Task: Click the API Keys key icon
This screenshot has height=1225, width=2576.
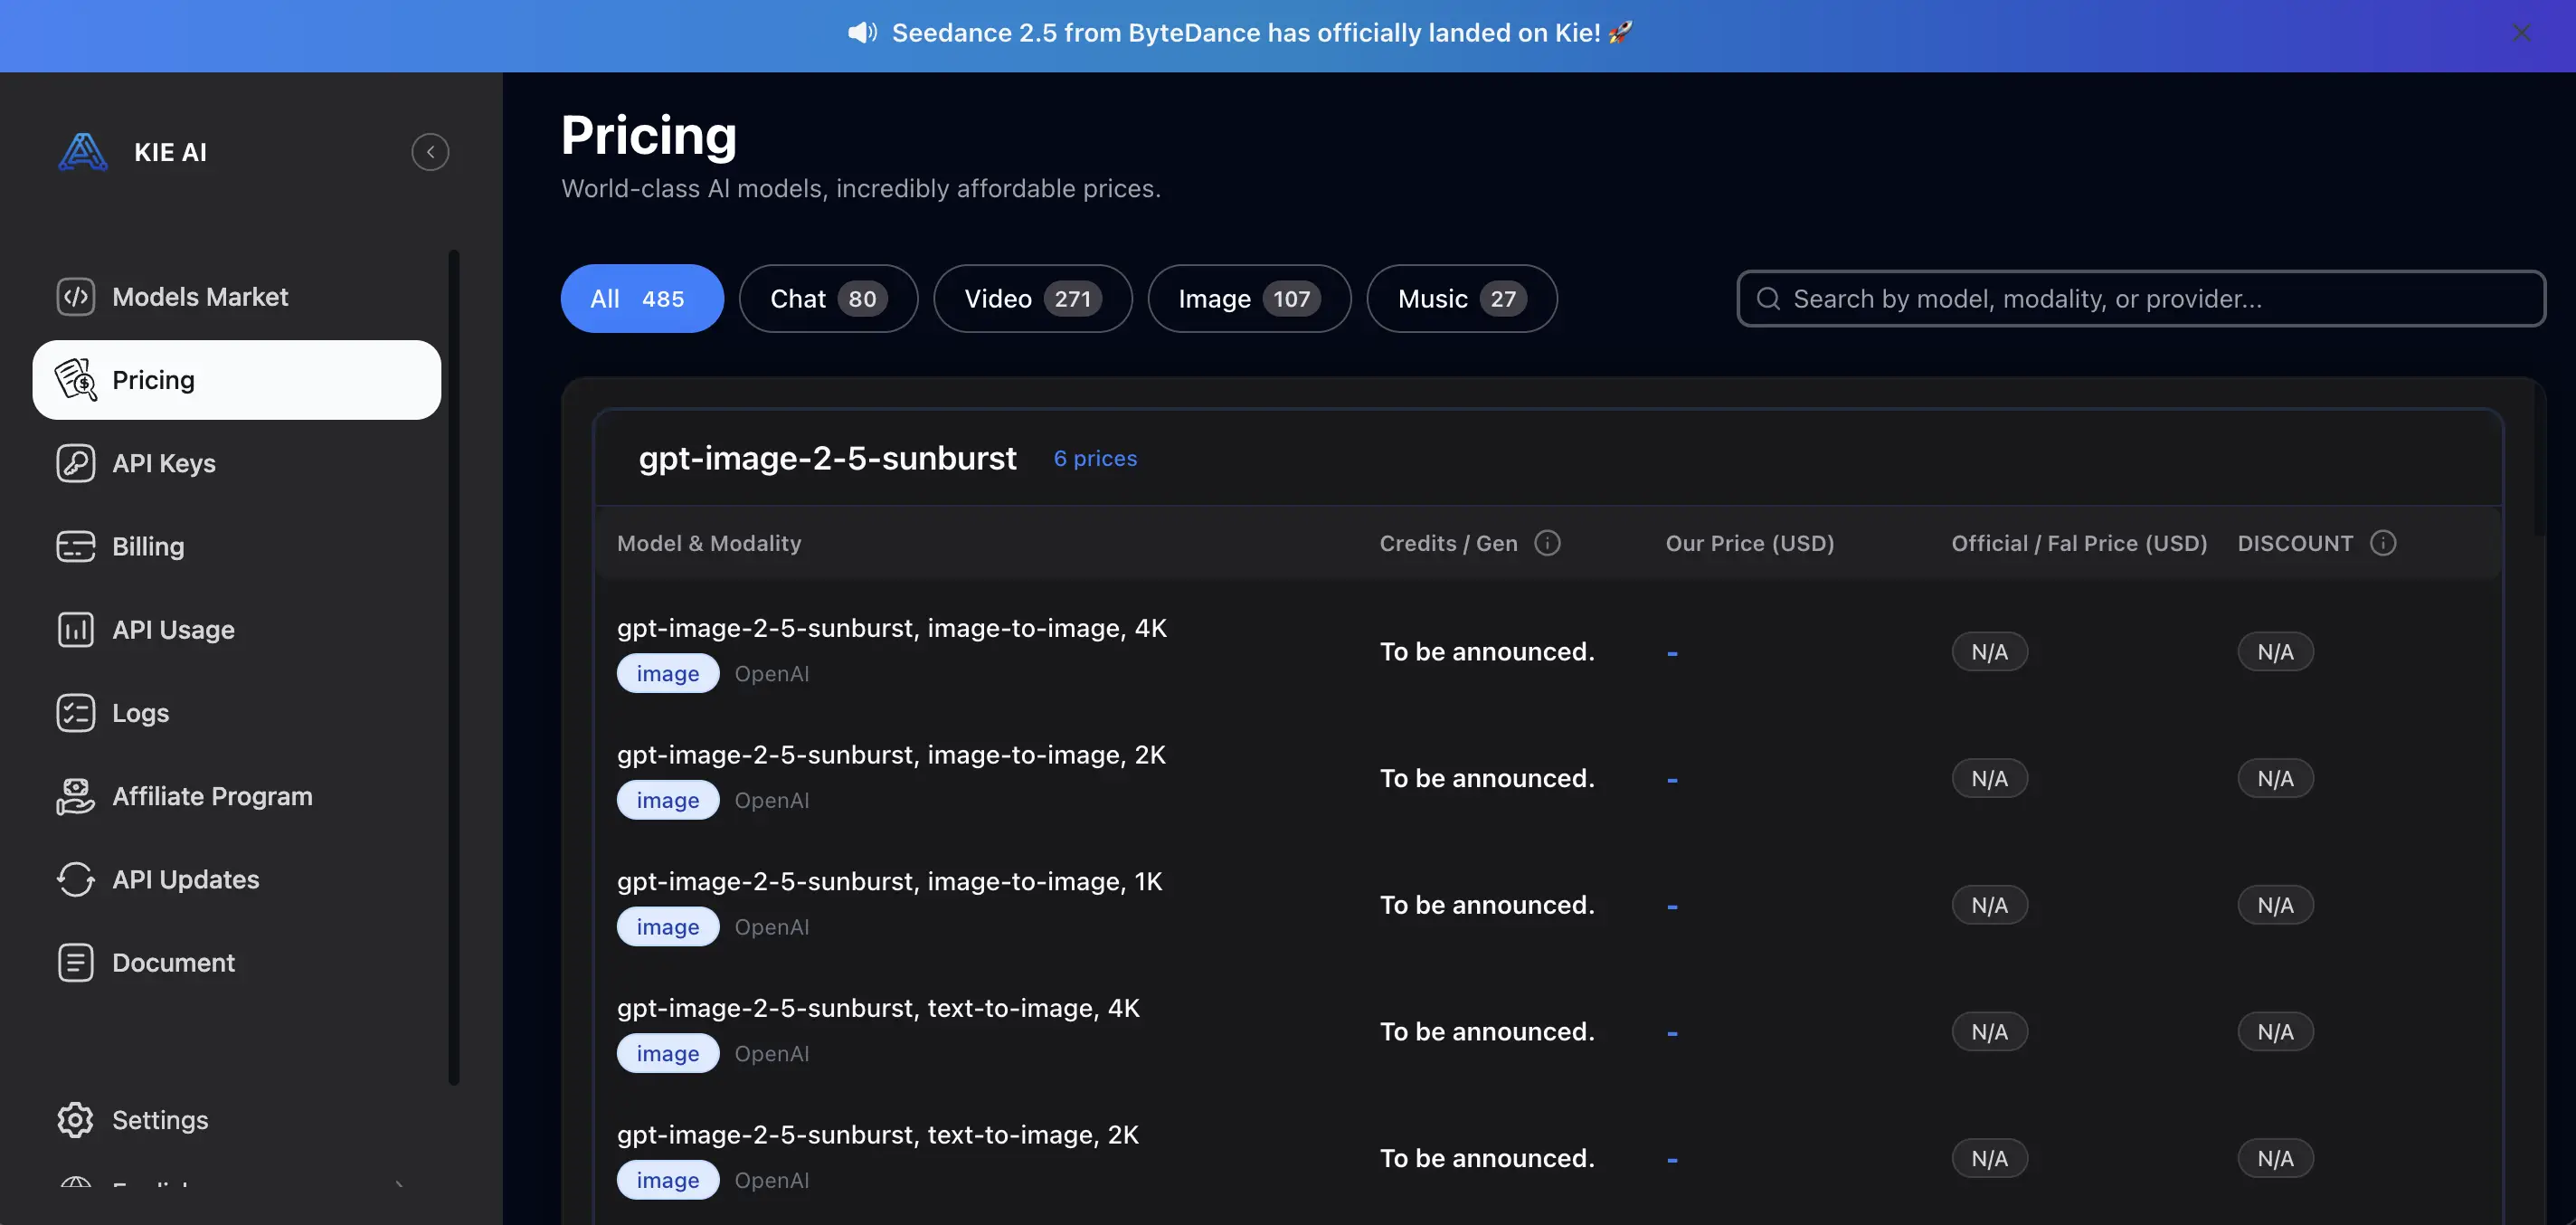Action: (76, 463)
